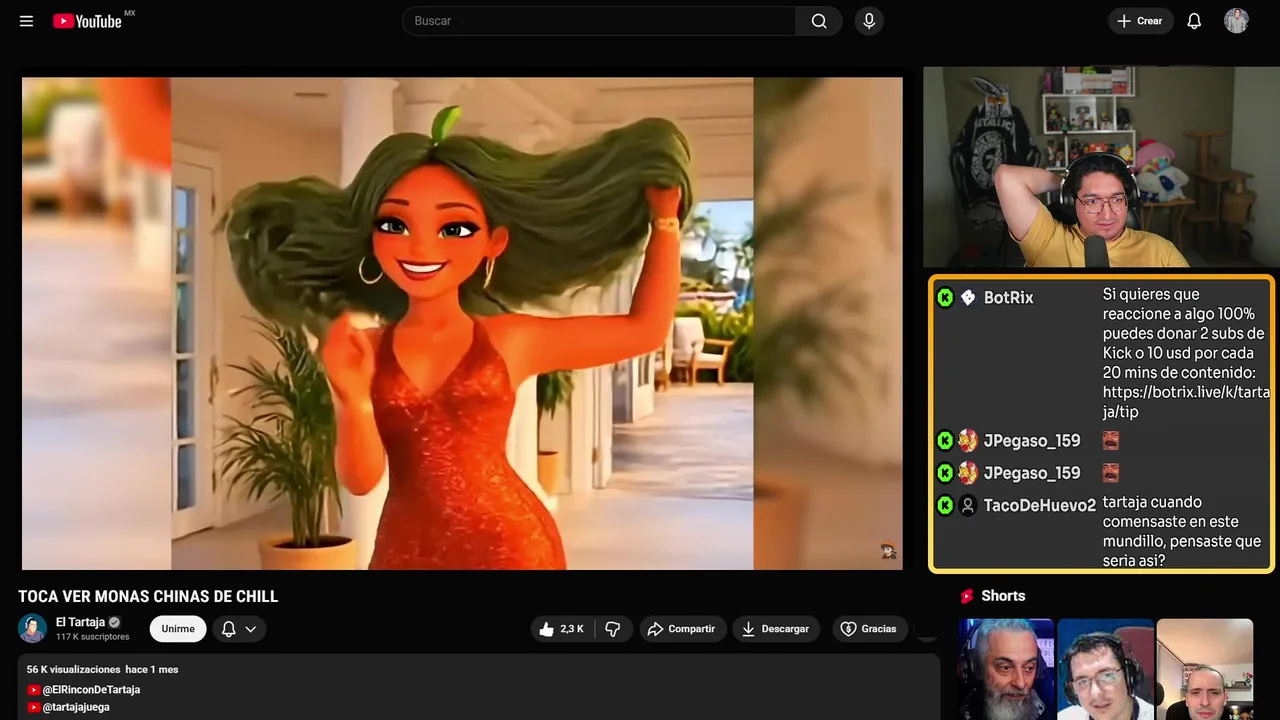Click the second JPegaso_159 emote icon

point(1110,472)
